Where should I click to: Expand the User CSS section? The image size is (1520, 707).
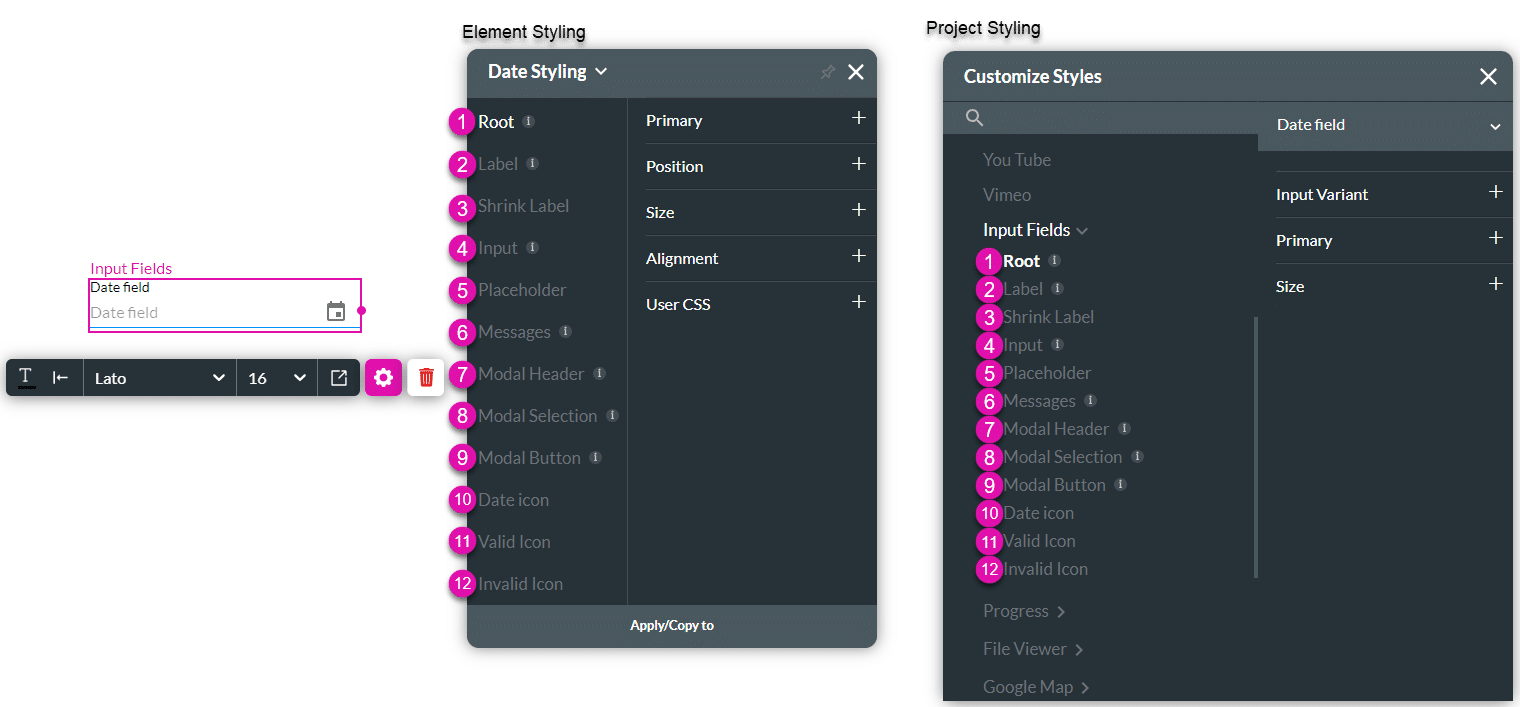click(858, 303)
